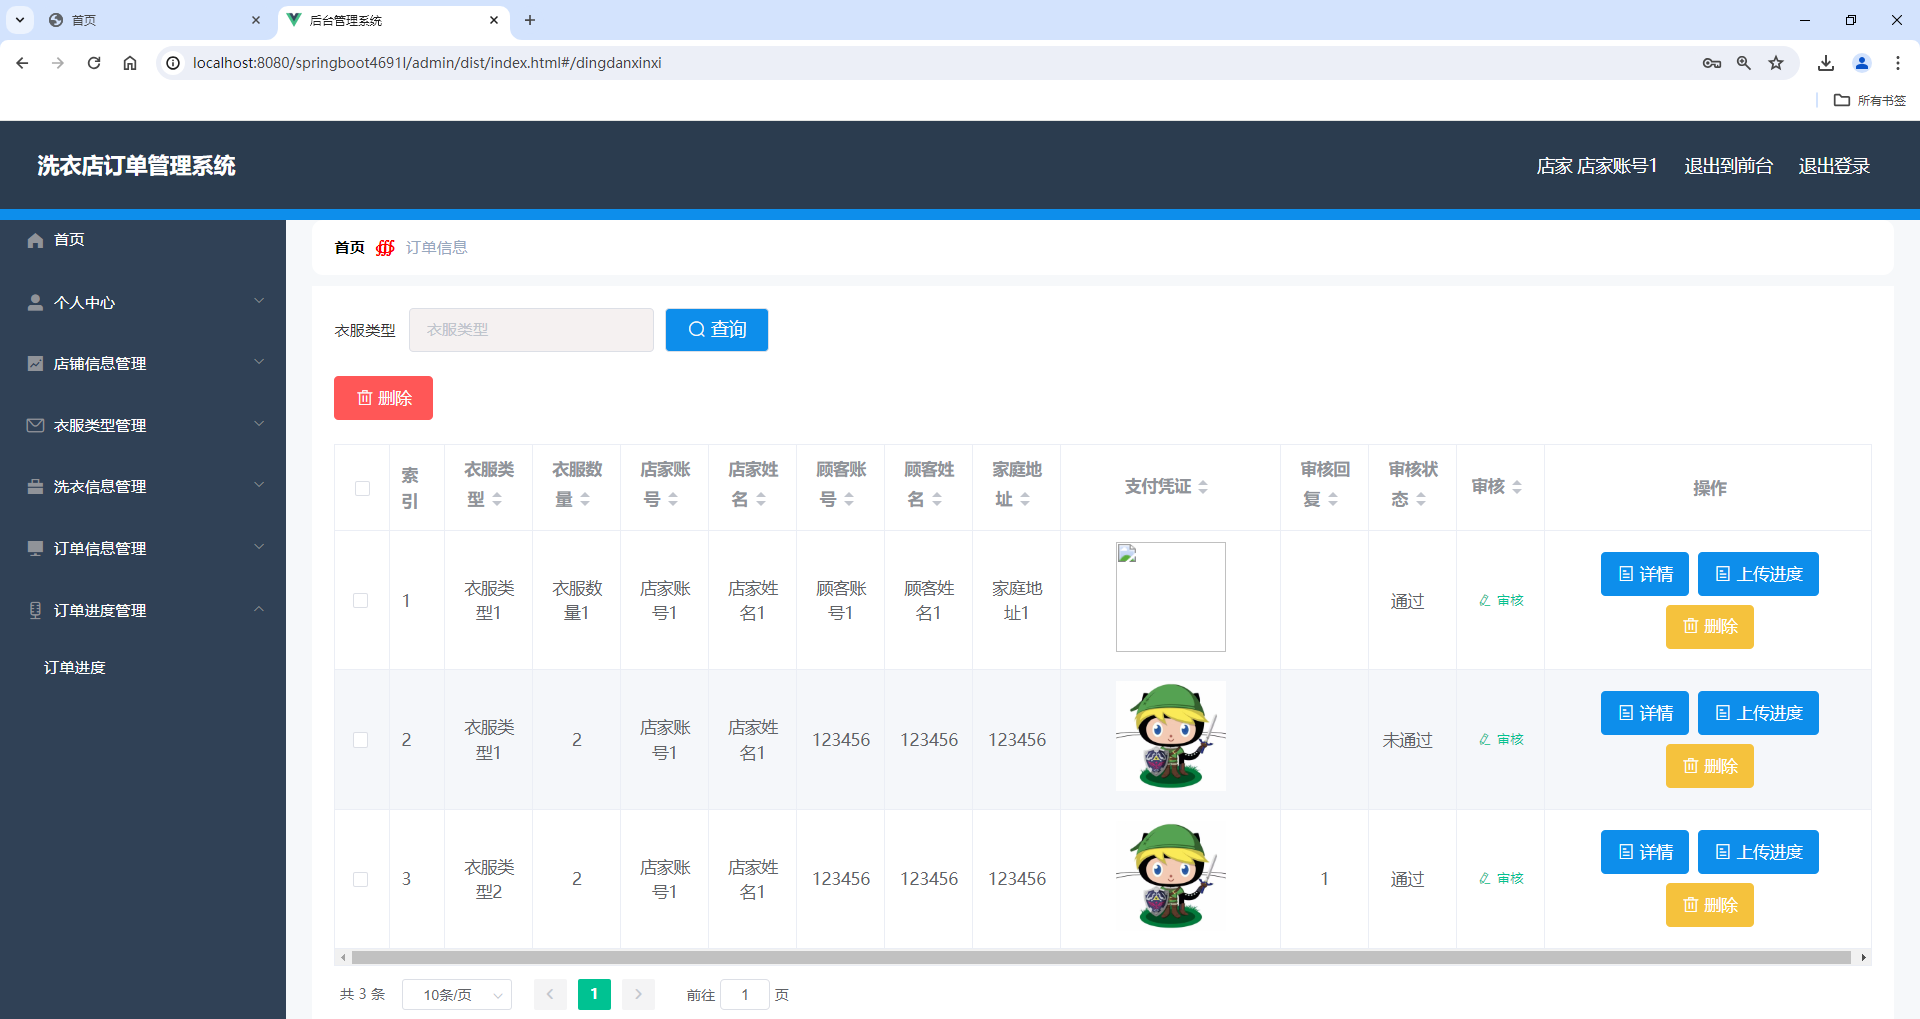The width and height of the screenshot is (1920, 1019).
Task: Open 订单进度管理 via its sidebar icon
Action: (x=34, y=610)
